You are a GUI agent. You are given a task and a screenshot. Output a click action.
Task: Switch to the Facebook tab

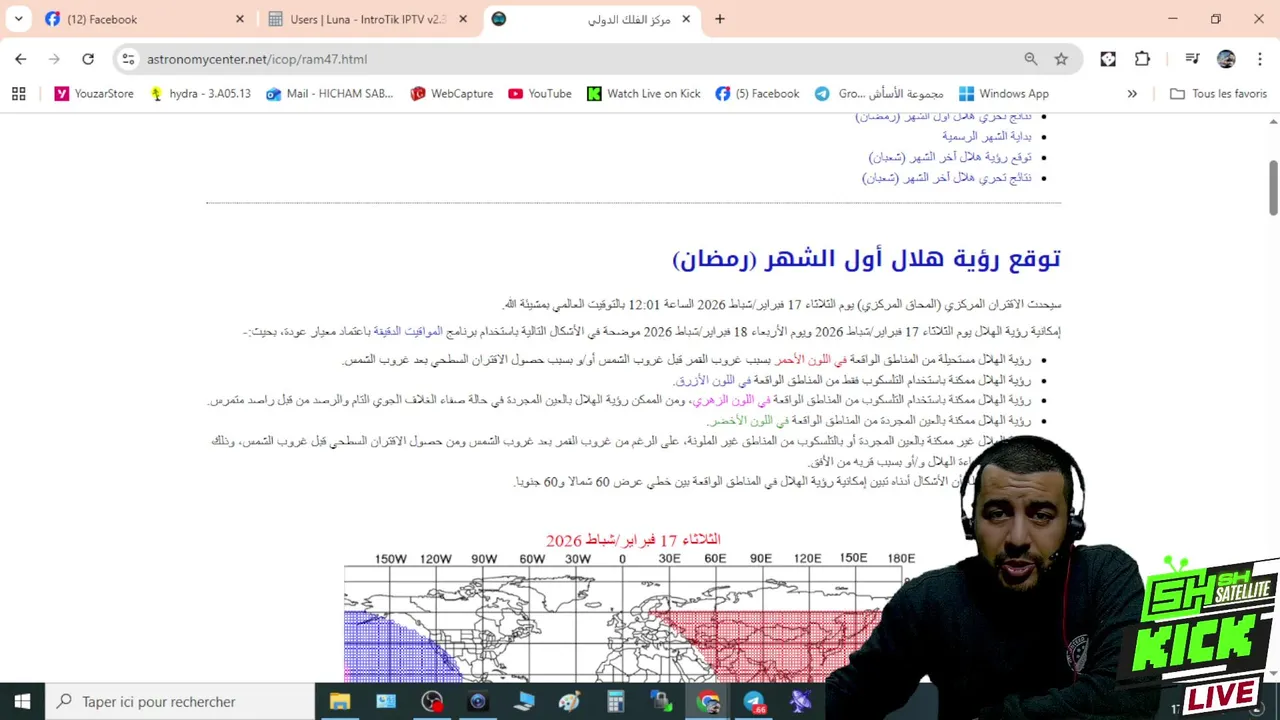(x=140, y=19)
